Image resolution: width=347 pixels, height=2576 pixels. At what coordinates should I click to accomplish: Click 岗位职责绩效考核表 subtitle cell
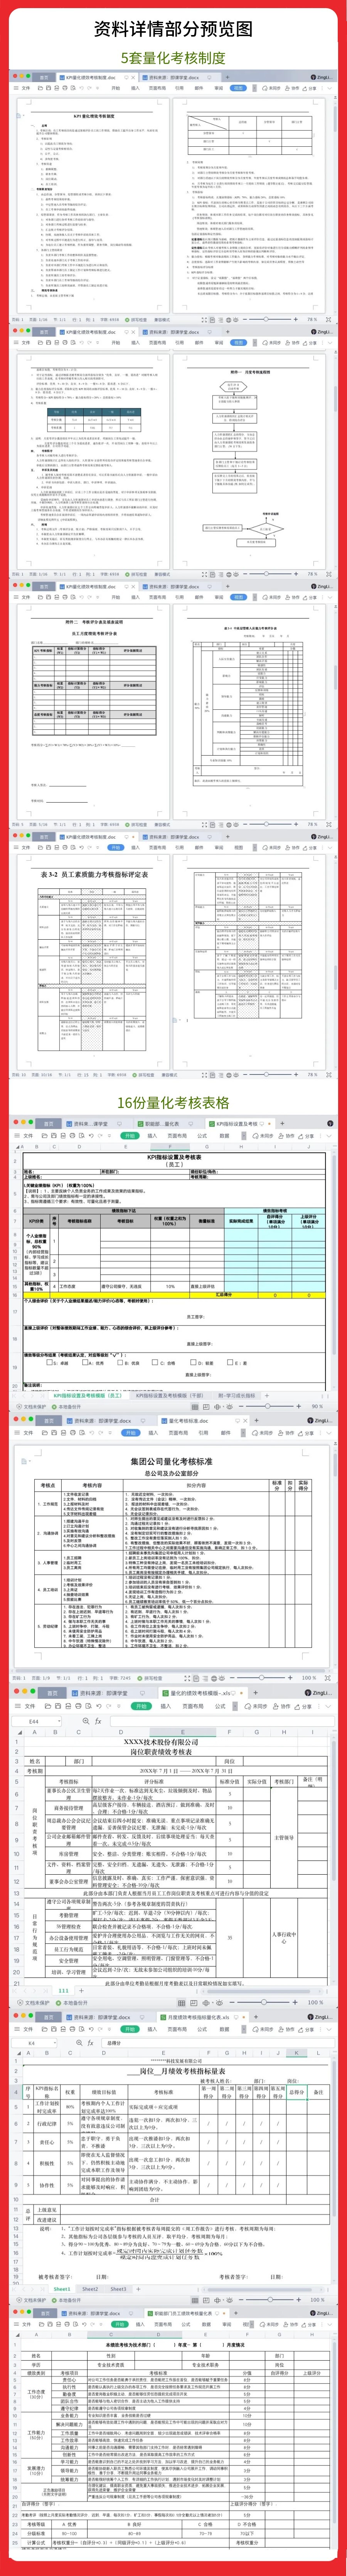tap(162, 1751)
